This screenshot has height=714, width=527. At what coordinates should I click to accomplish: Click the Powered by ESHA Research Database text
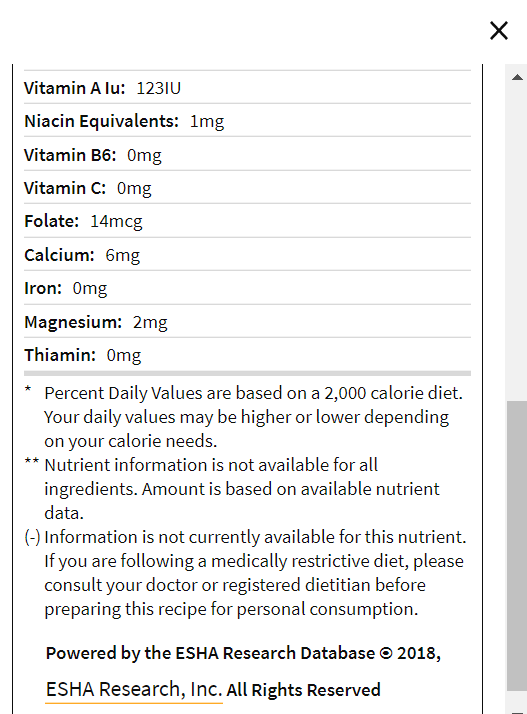pyautogui.click(x=243, y=653)
